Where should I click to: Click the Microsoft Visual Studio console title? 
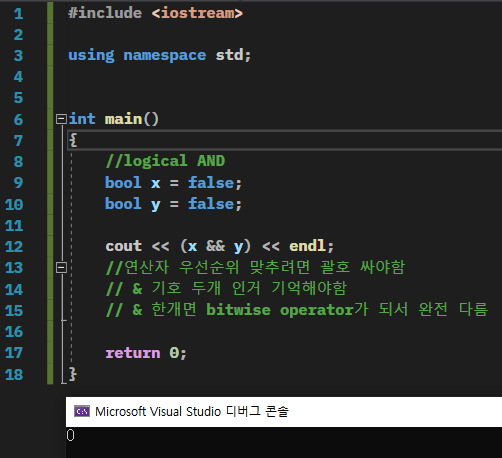click(192, 411)
